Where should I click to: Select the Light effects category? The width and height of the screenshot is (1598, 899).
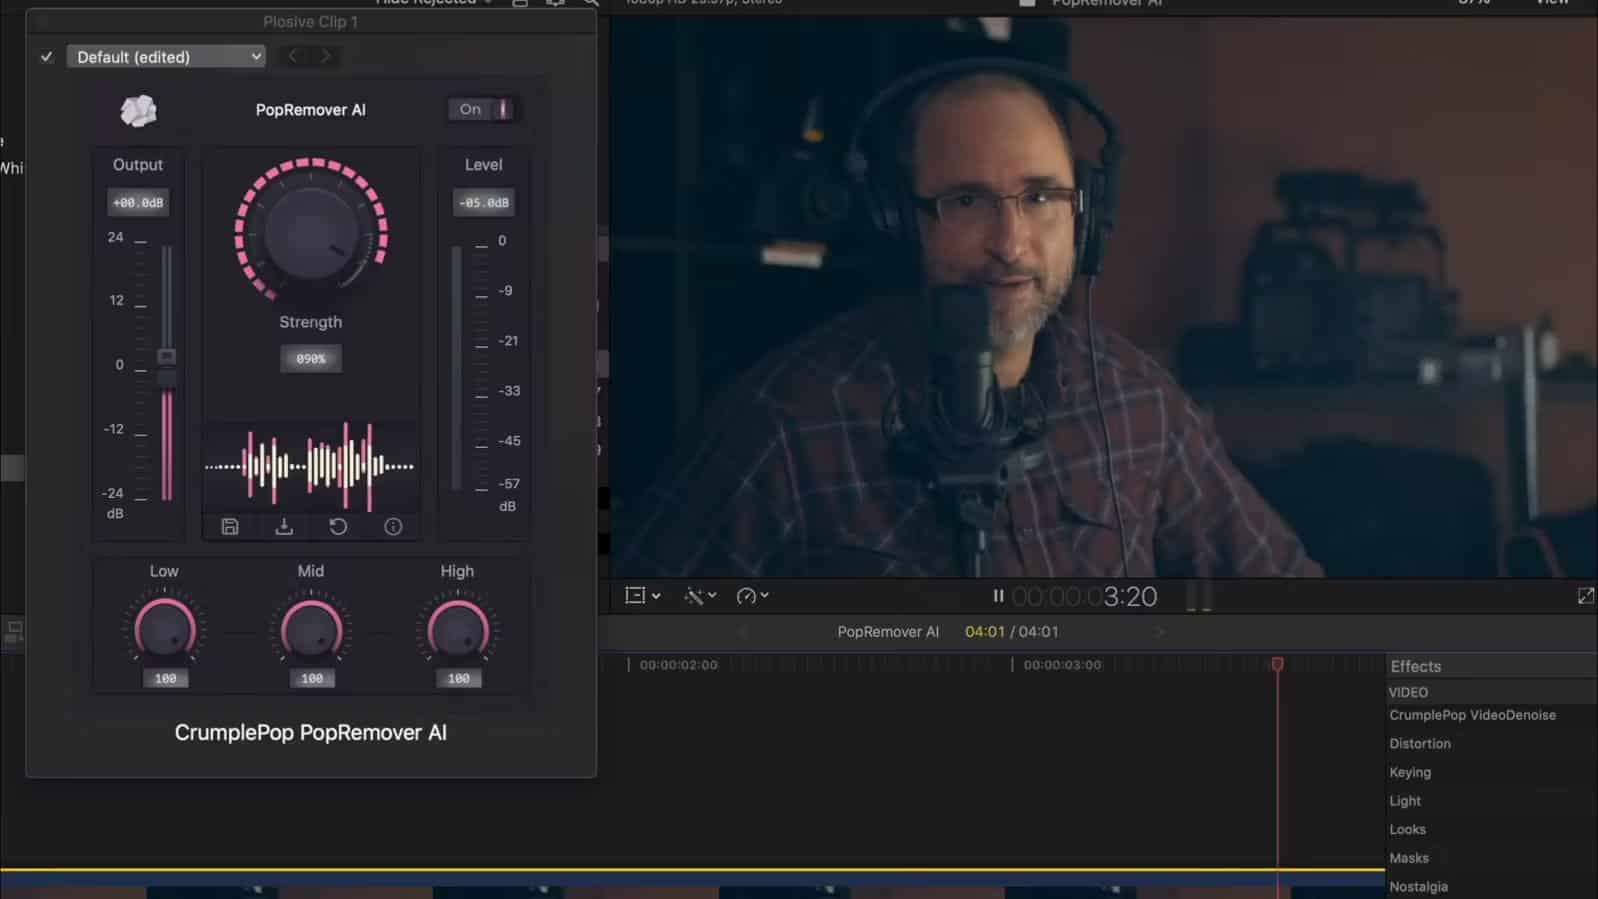tap(1405, 801)
